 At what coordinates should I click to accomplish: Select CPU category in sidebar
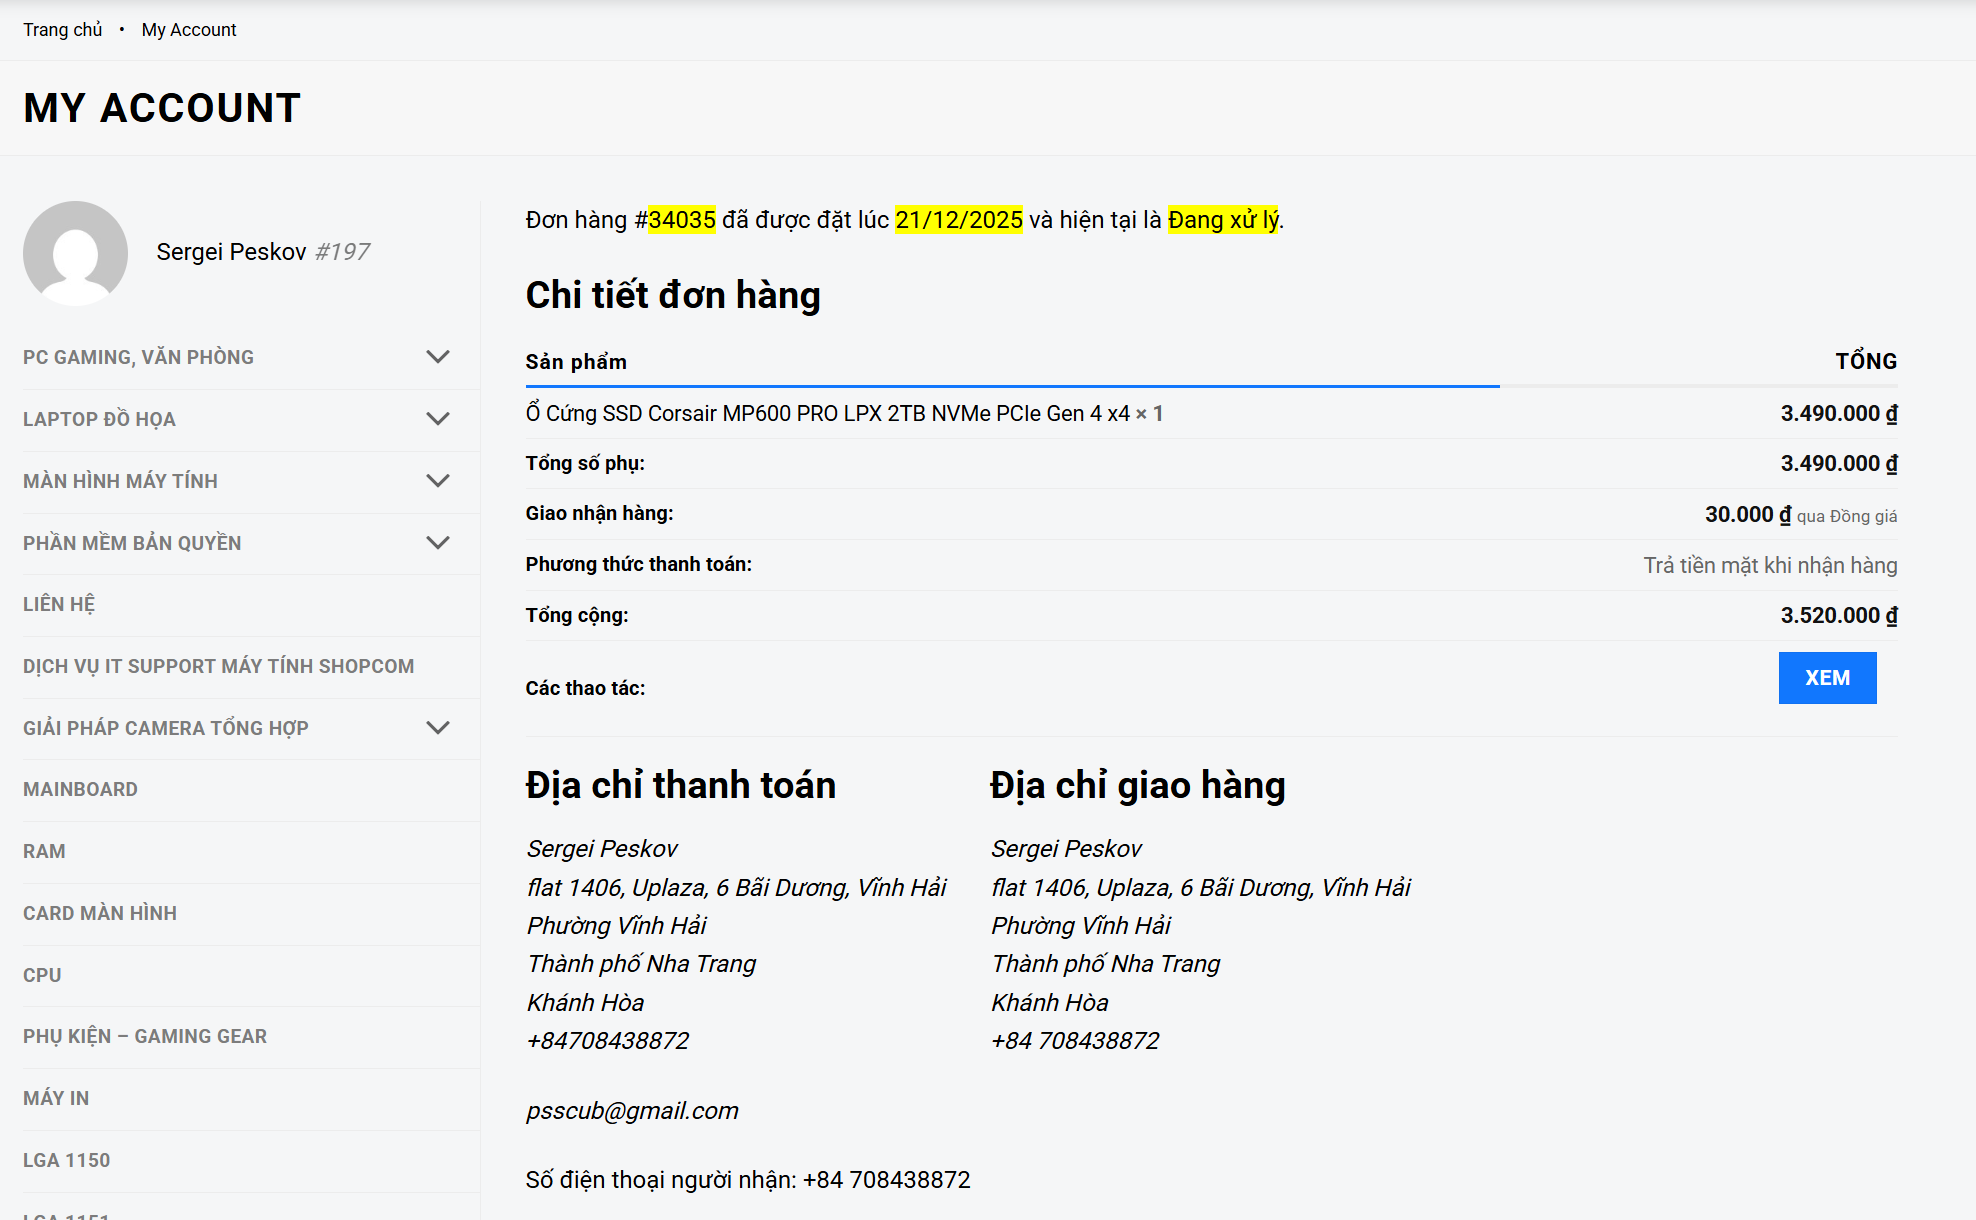click(x=42, y=975)
